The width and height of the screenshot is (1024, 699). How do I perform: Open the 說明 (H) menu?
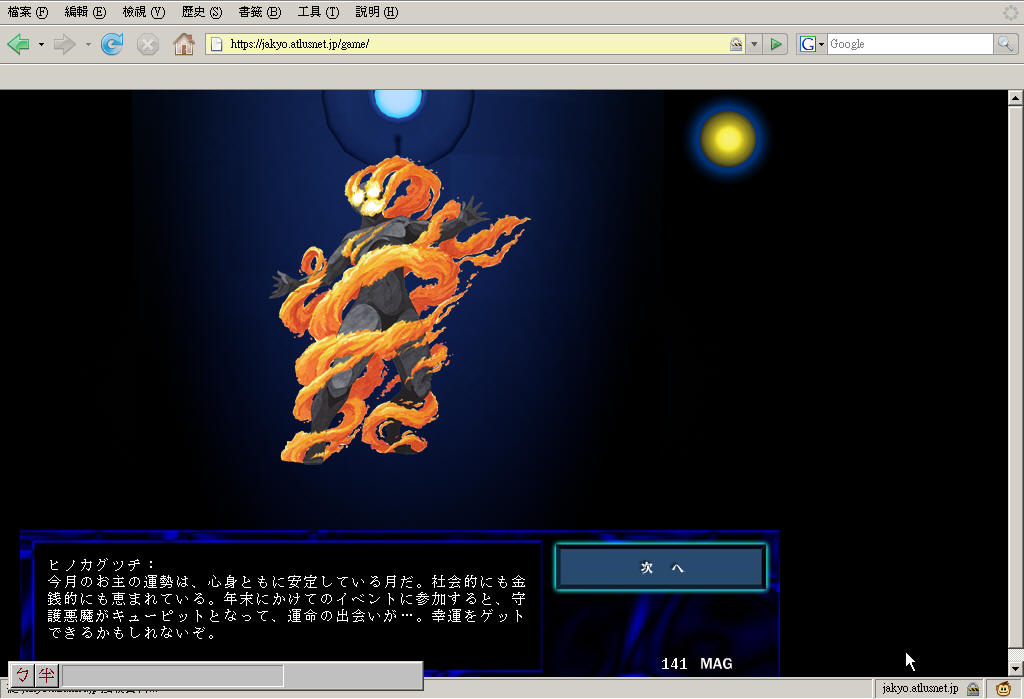(x=377, y=12)
